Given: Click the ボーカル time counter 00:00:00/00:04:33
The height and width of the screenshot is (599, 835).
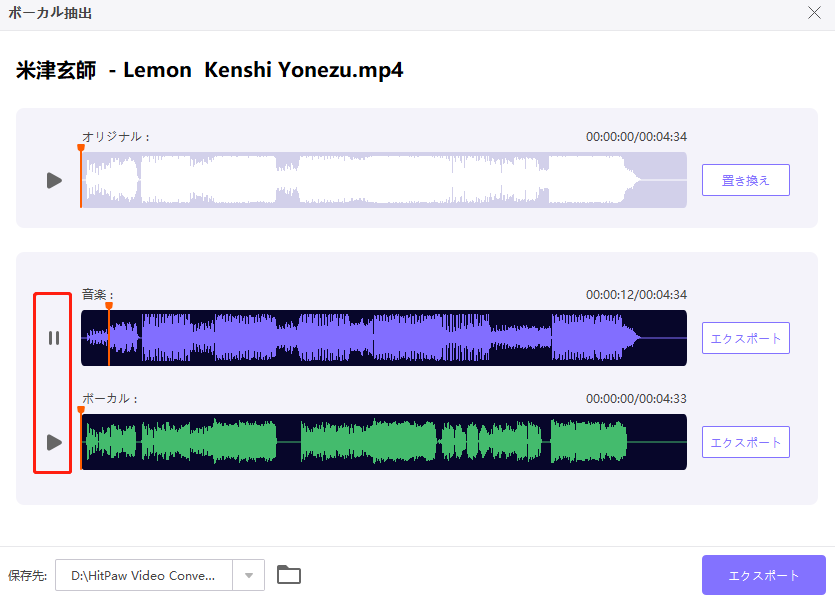Looking at the screenshot, I should tap(636, 399).
